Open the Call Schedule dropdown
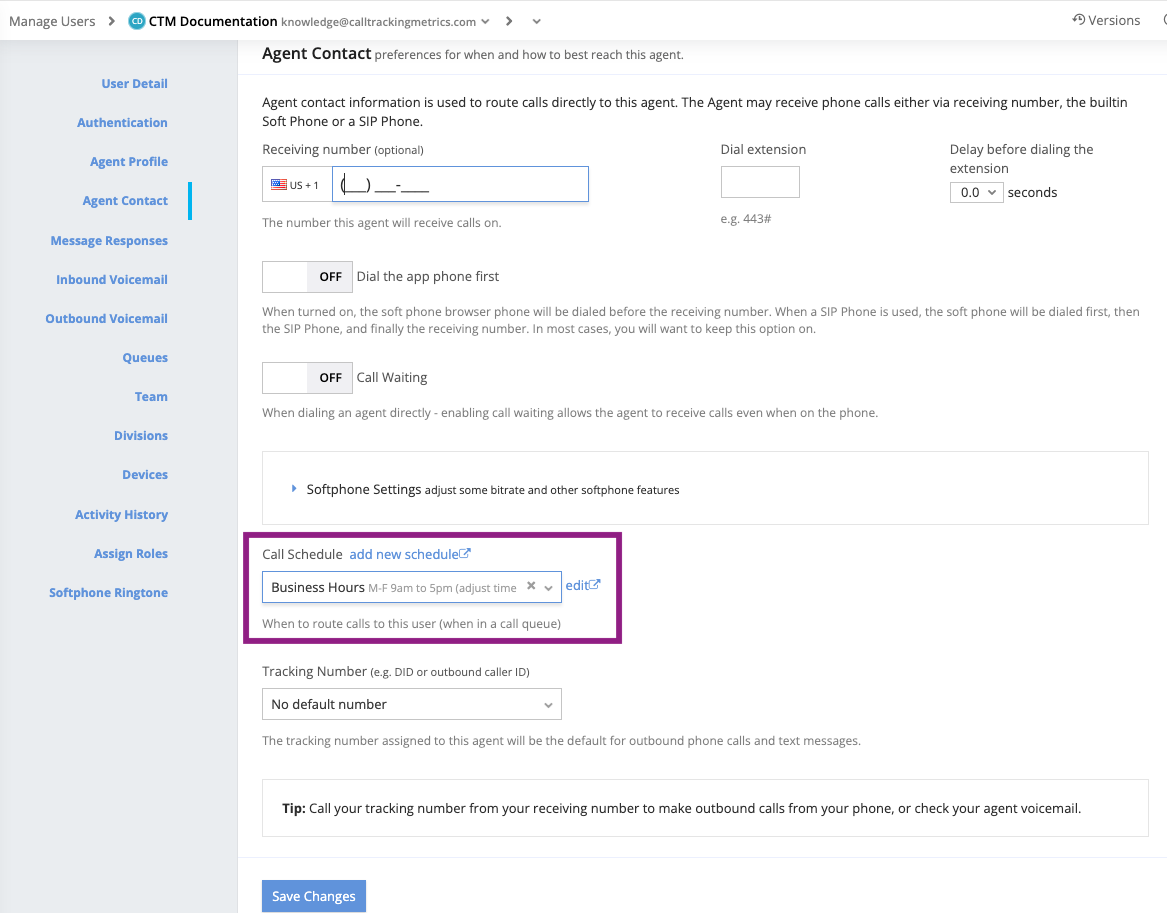The height and width of the screenshot is (913, 1167). pos(548,588)
